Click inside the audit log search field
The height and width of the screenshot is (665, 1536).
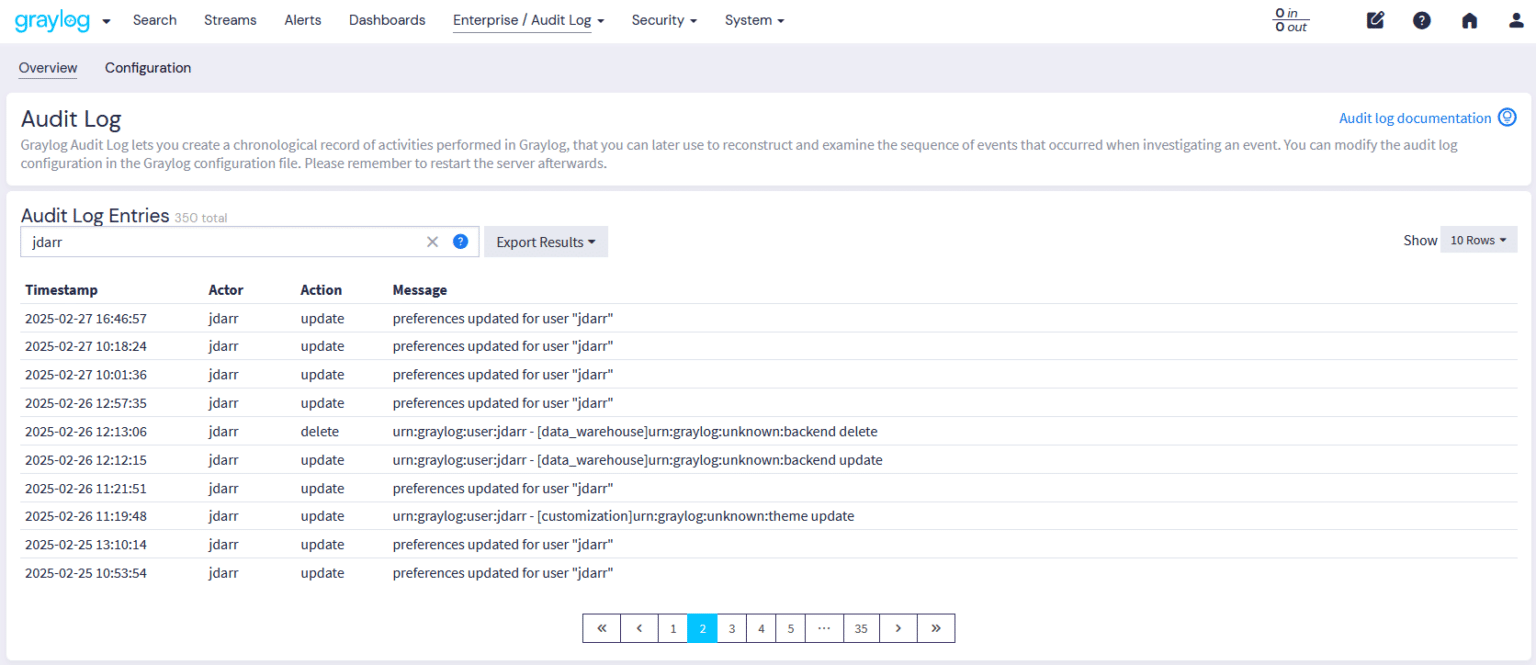click(x=200, y=241)
